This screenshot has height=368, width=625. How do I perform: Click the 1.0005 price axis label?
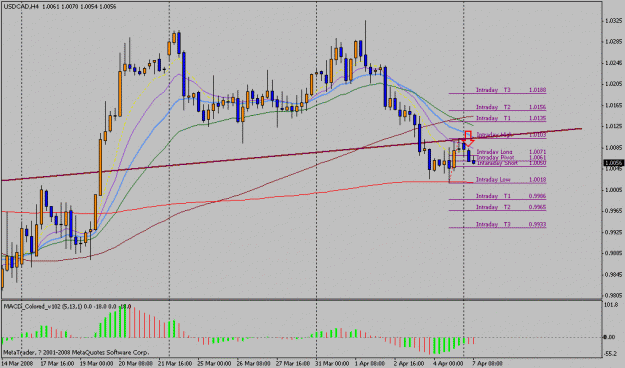613,190
